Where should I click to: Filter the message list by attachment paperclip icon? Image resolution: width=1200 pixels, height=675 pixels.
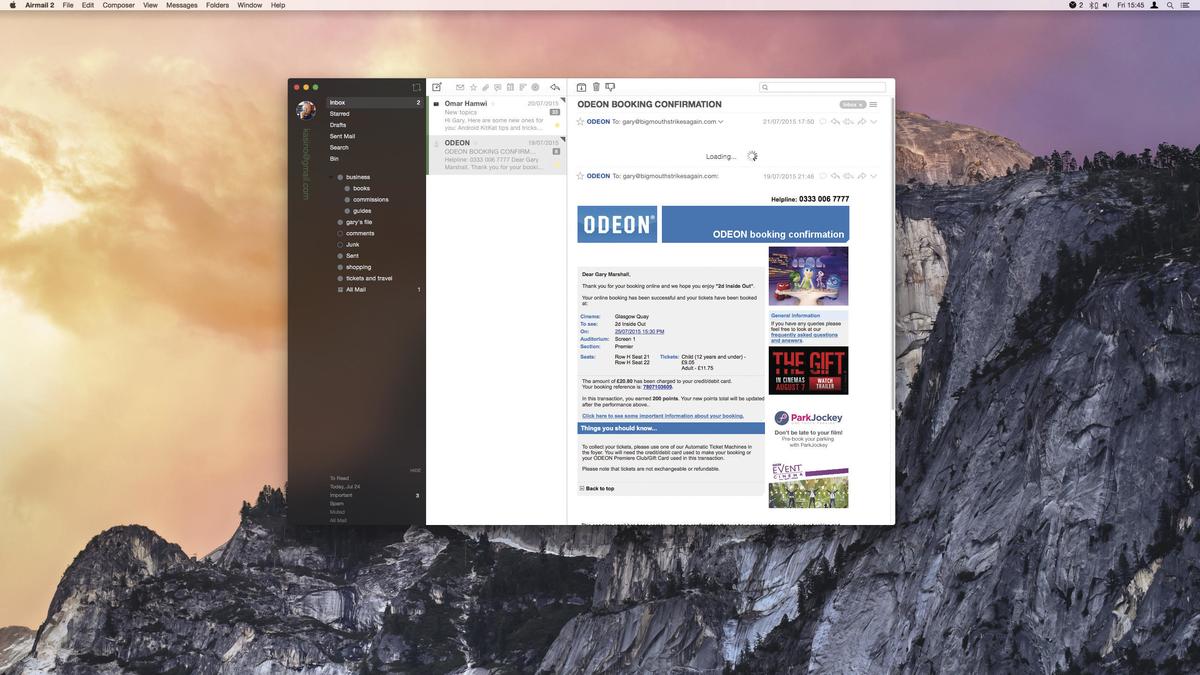pos(485,88)
